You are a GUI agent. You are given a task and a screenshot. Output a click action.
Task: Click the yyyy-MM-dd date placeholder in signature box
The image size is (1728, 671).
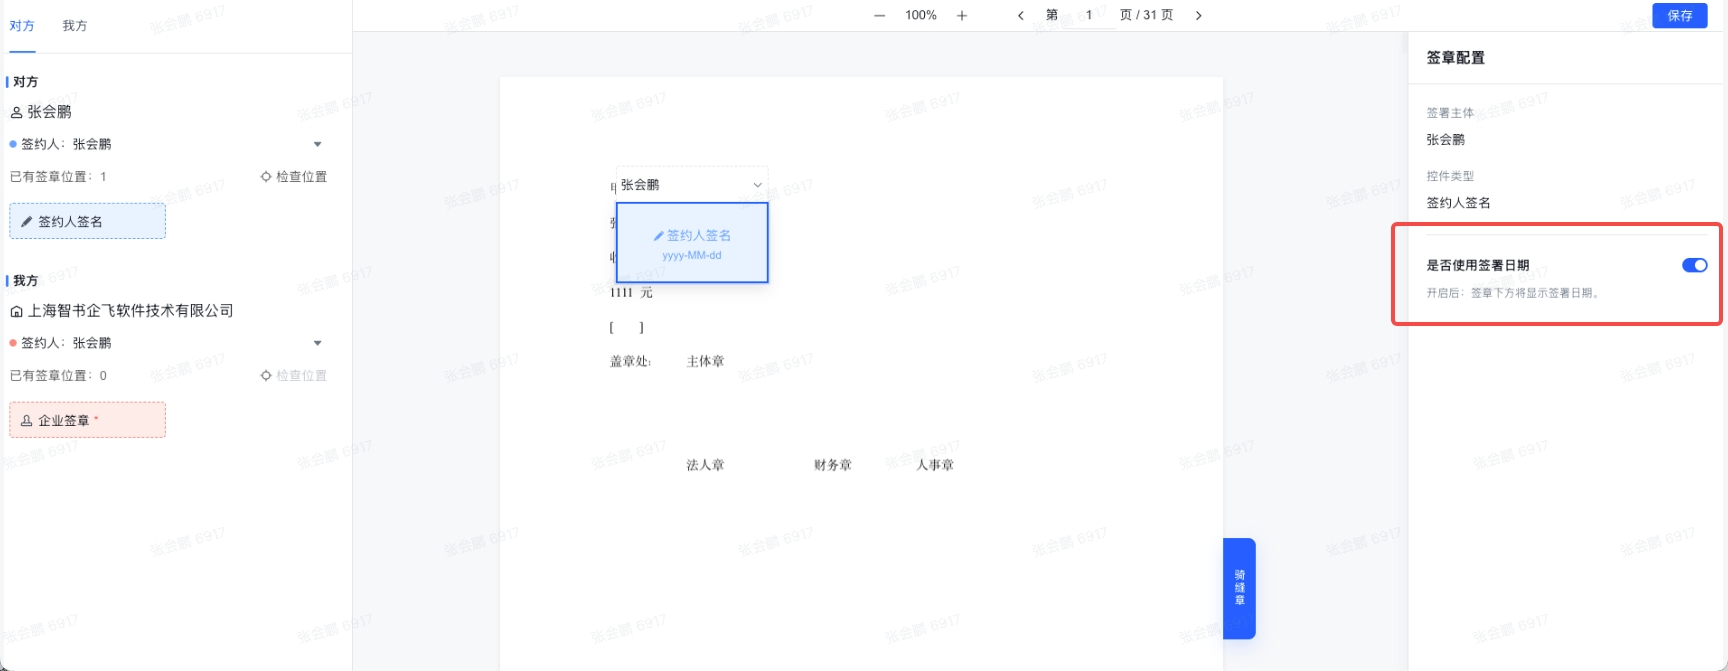(692, 256)
